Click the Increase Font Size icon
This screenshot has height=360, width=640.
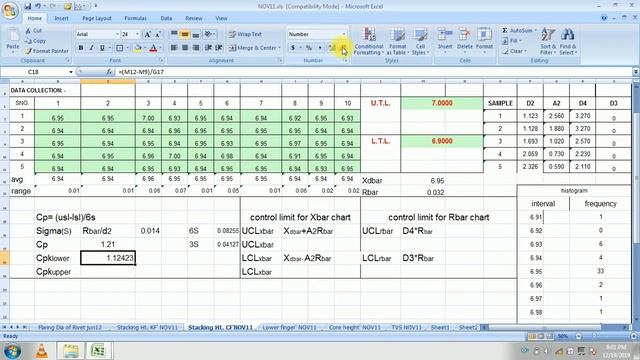(148, 34)
